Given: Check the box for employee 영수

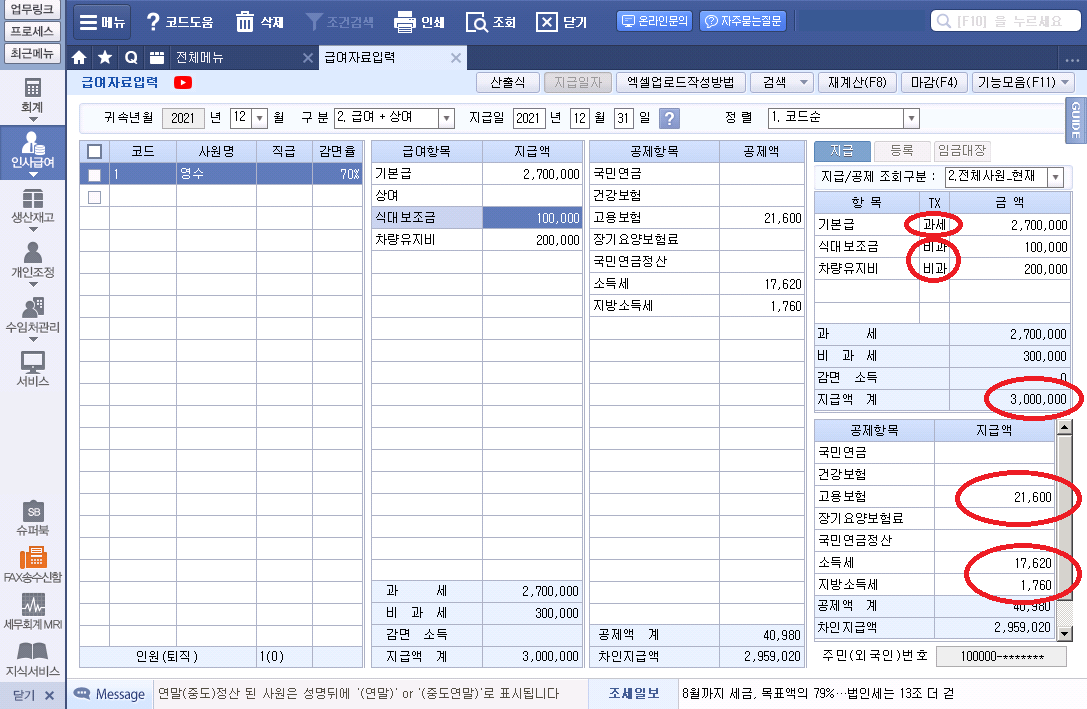Looking at the screenshot, I should pyautogui.click(x=94, y=175).
